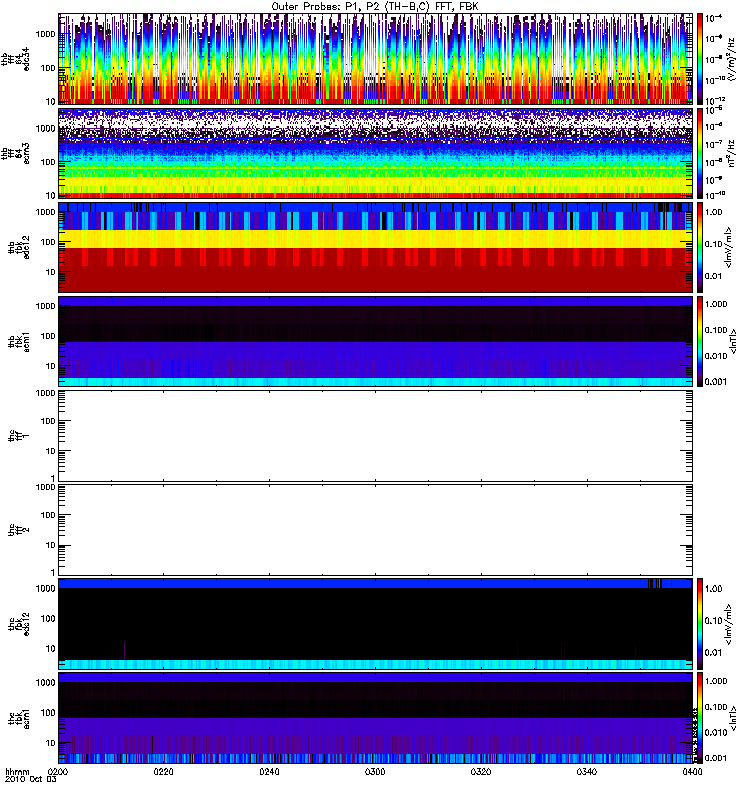Viewport: 750px width, 800px height.
Task: Click the 1 tick on thc fff 1 axis
Action: pos(53,478)
